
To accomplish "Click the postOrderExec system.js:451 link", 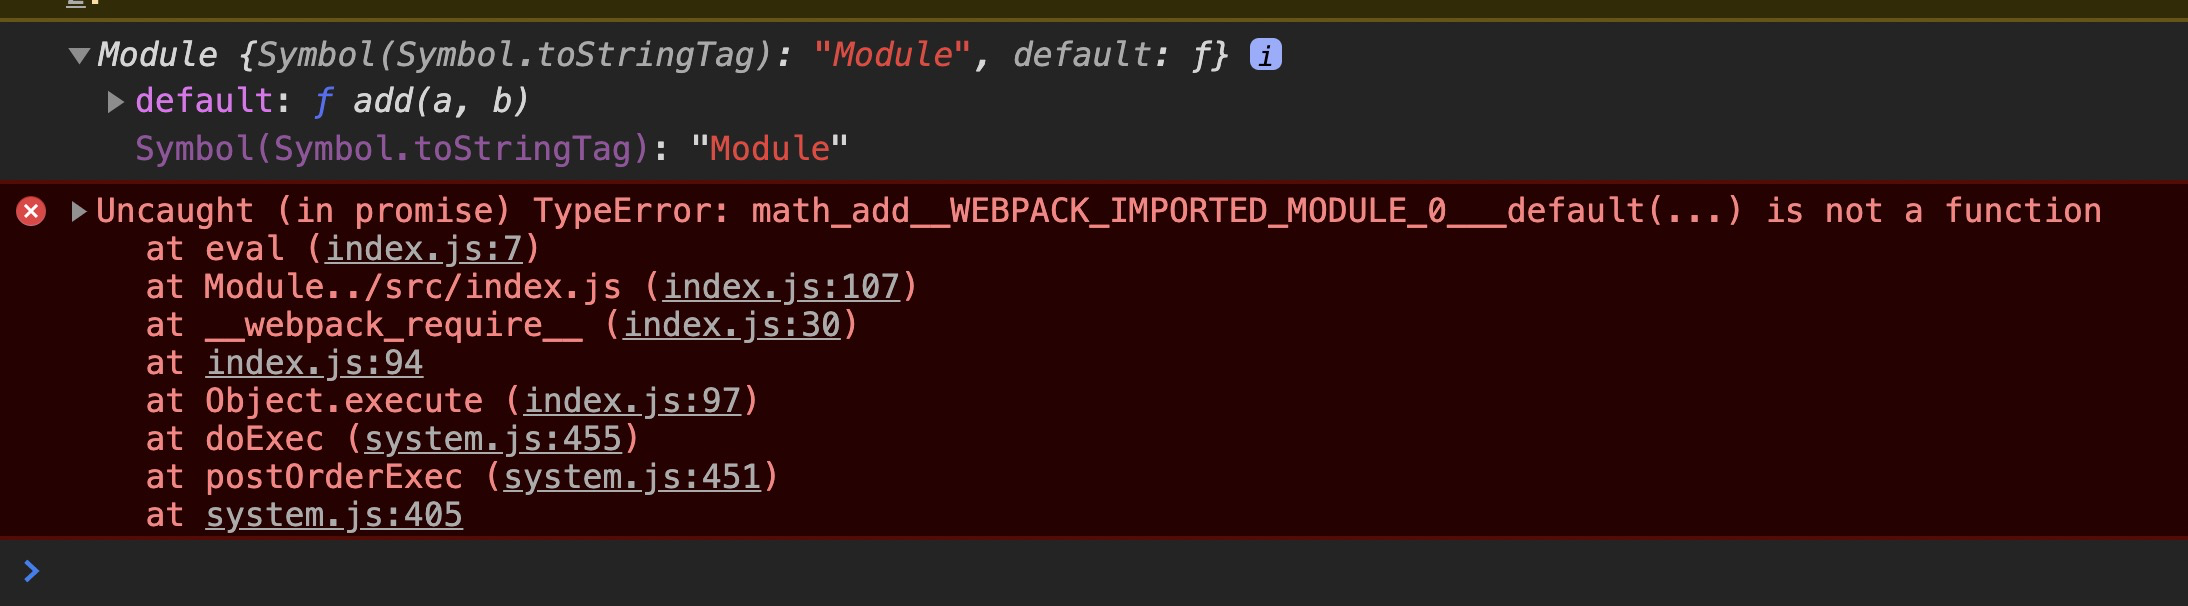I will [633, 476].
